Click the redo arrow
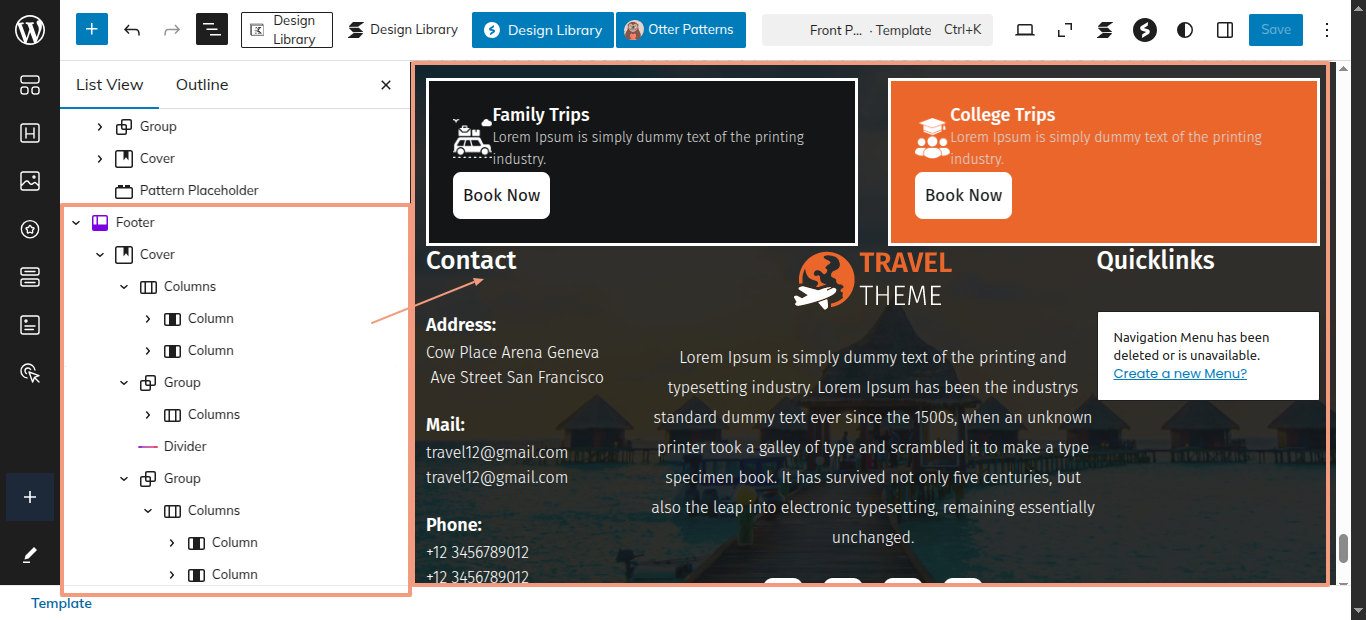The height and width of the screenshot is (620, 1366). (x=172, y=30)
